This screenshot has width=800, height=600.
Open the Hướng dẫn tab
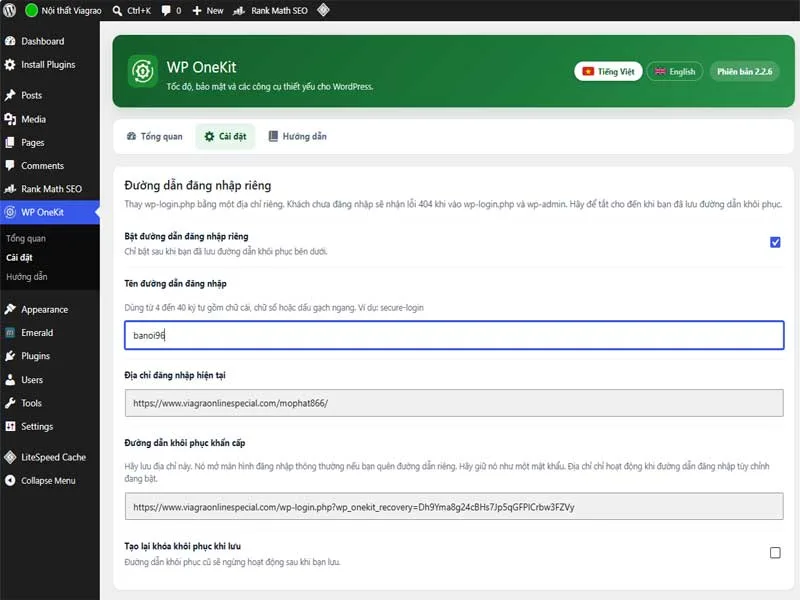[297, 136]
